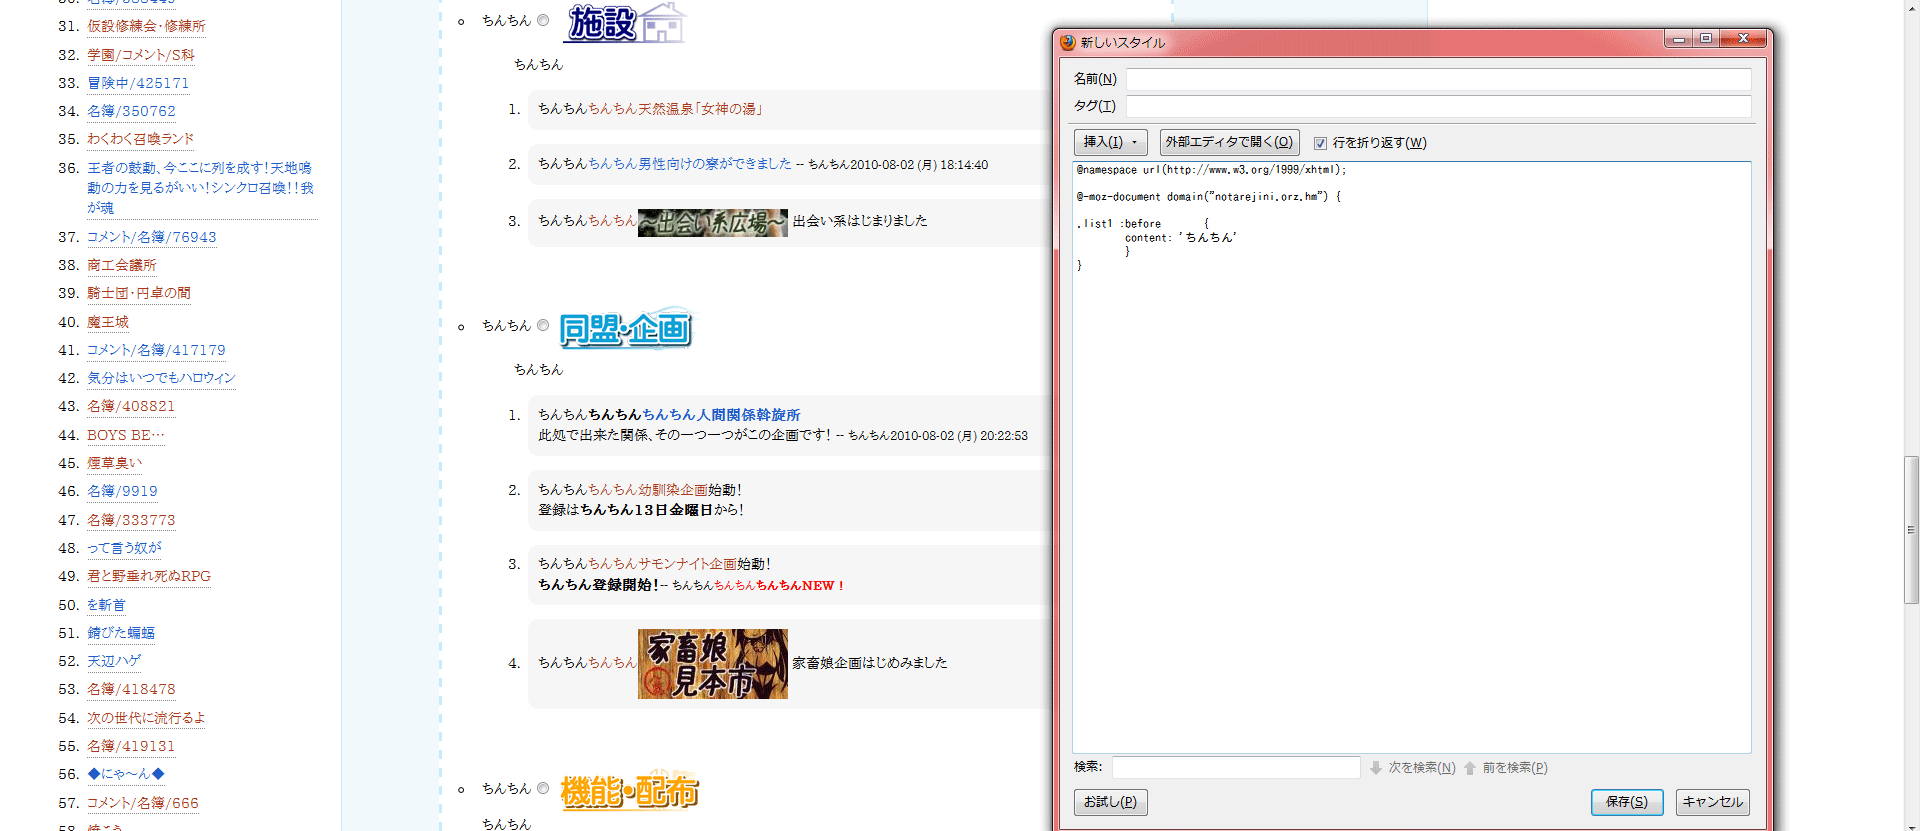This screenshot has width=1920, height=831.
Task: Click the up arrow for 前を検索
Action: [x=1470, y=768]
